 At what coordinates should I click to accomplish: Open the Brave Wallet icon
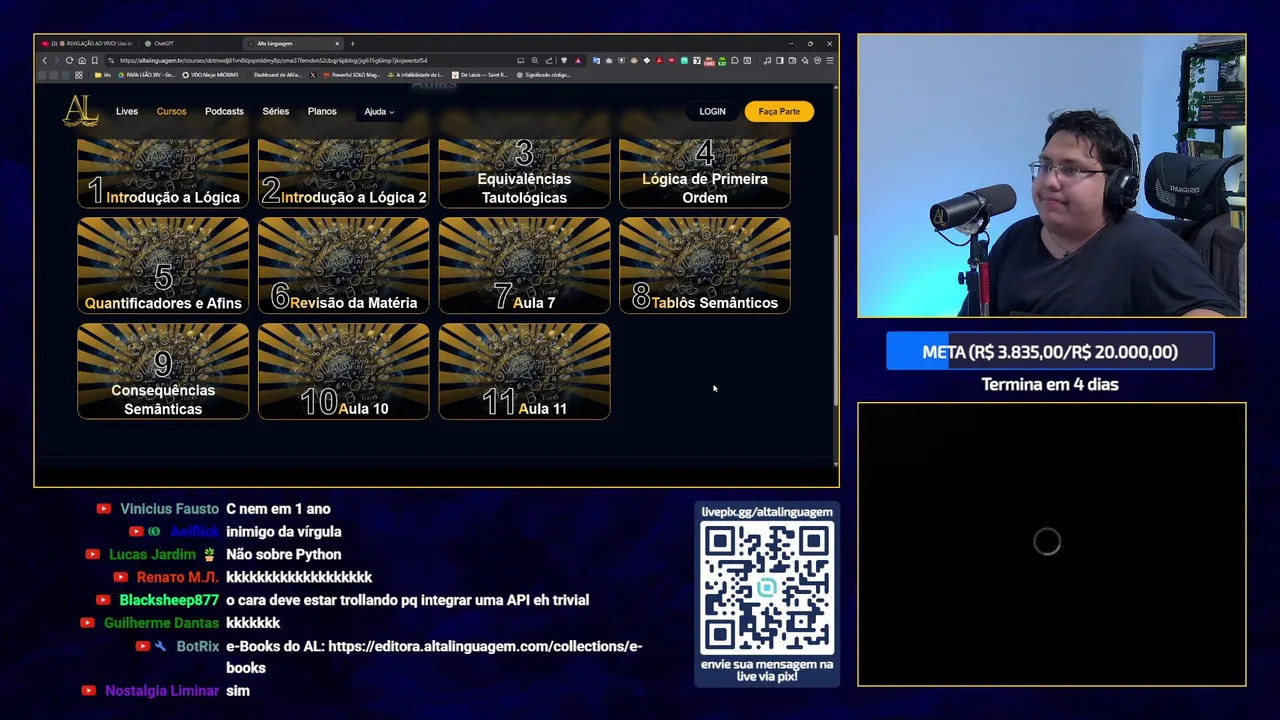click(792, 60)
